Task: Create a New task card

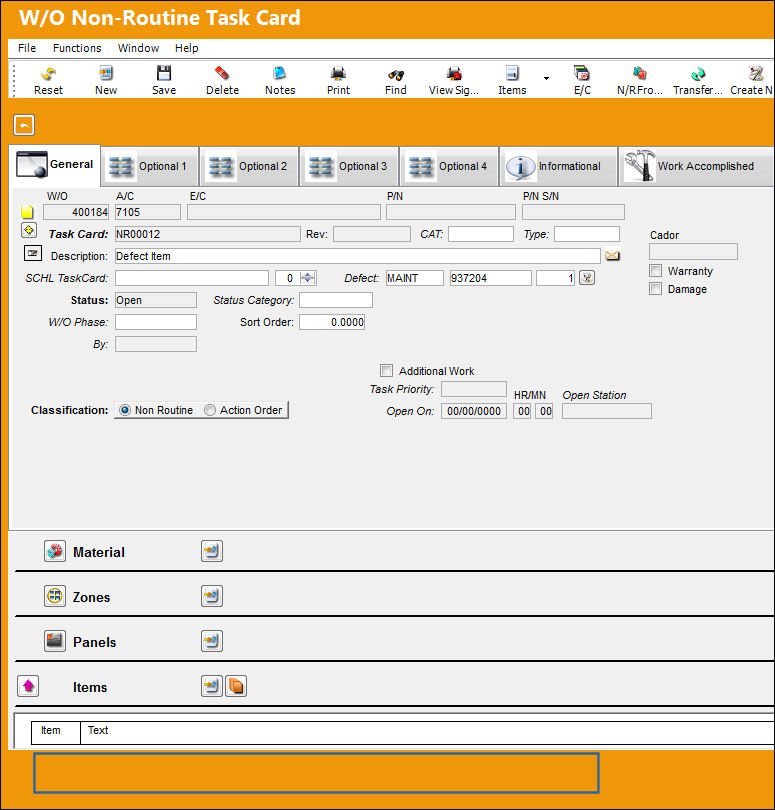Action: click(106, 80)
